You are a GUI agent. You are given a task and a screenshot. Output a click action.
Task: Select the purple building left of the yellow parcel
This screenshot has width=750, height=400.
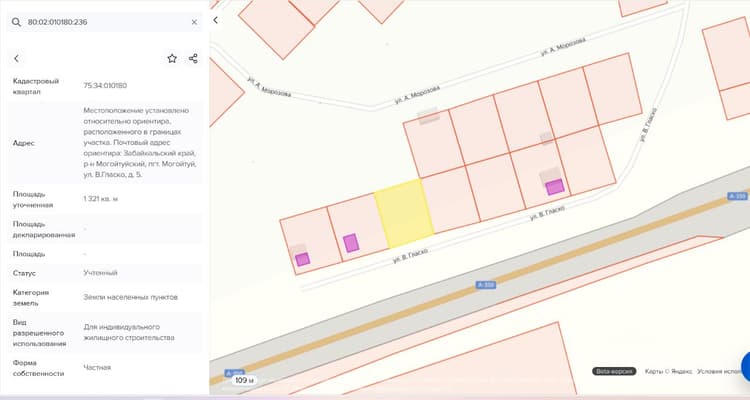click(x=351, y=243)
